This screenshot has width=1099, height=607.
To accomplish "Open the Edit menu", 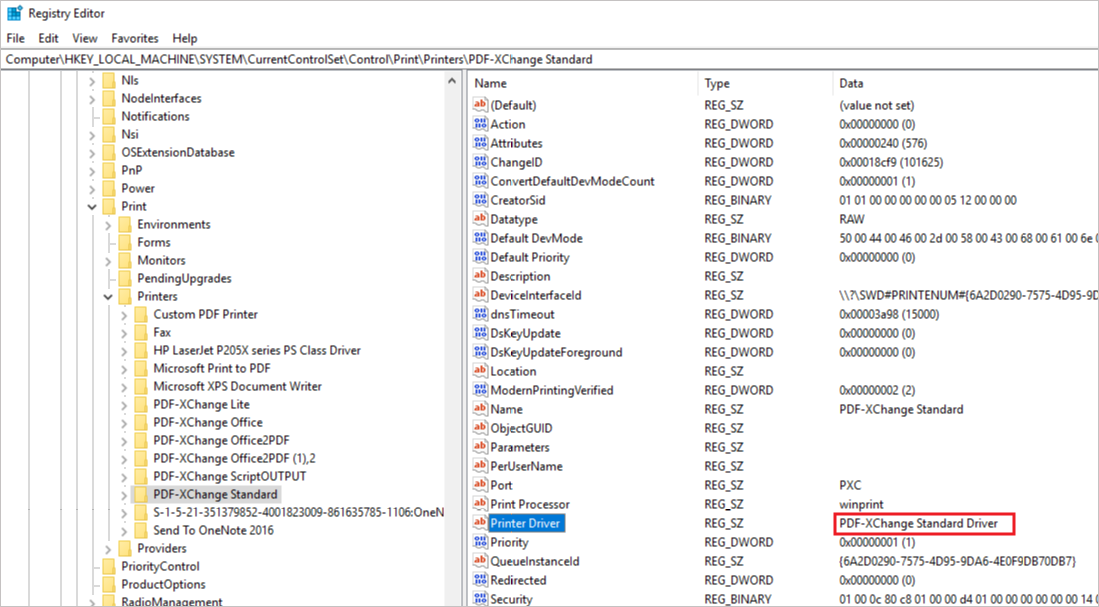I will [x=48, y=39].
